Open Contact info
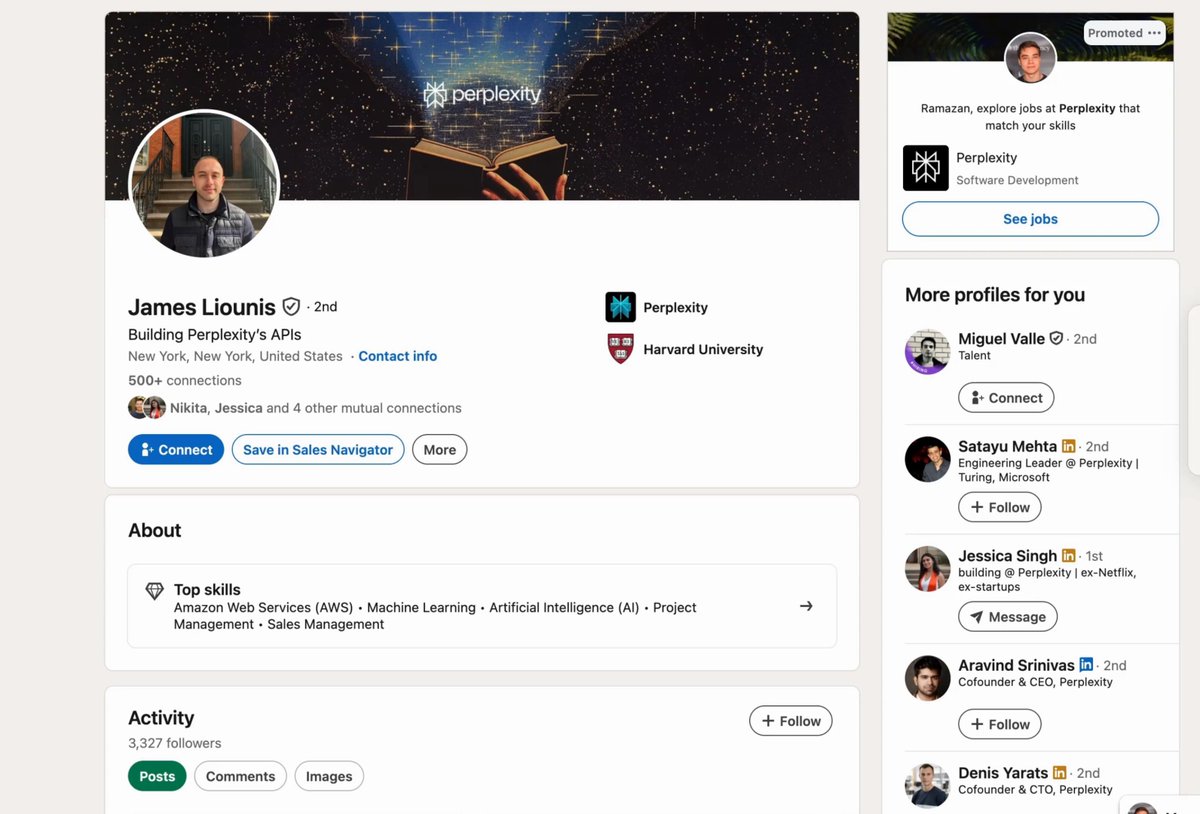1200x814 pixels. pos(397,356)
